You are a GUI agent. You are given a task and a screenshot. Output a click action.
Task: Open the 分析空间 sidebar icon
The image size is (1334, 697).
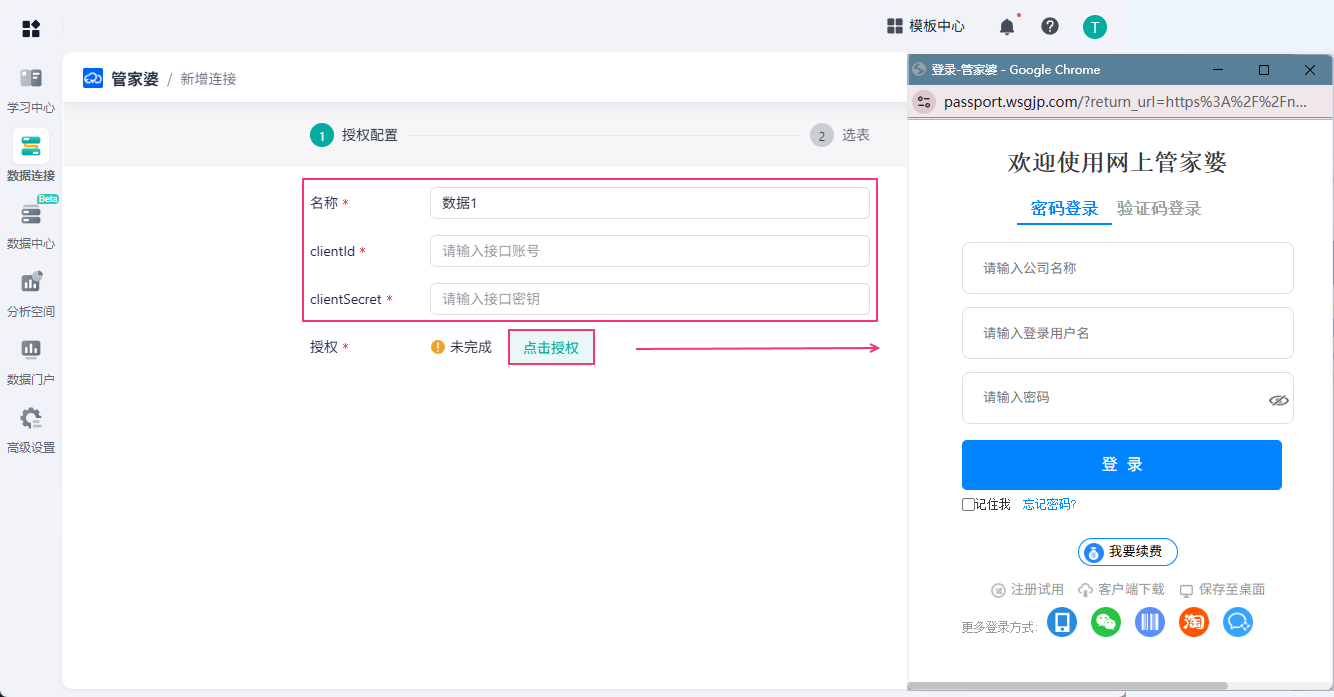point(31,282)
